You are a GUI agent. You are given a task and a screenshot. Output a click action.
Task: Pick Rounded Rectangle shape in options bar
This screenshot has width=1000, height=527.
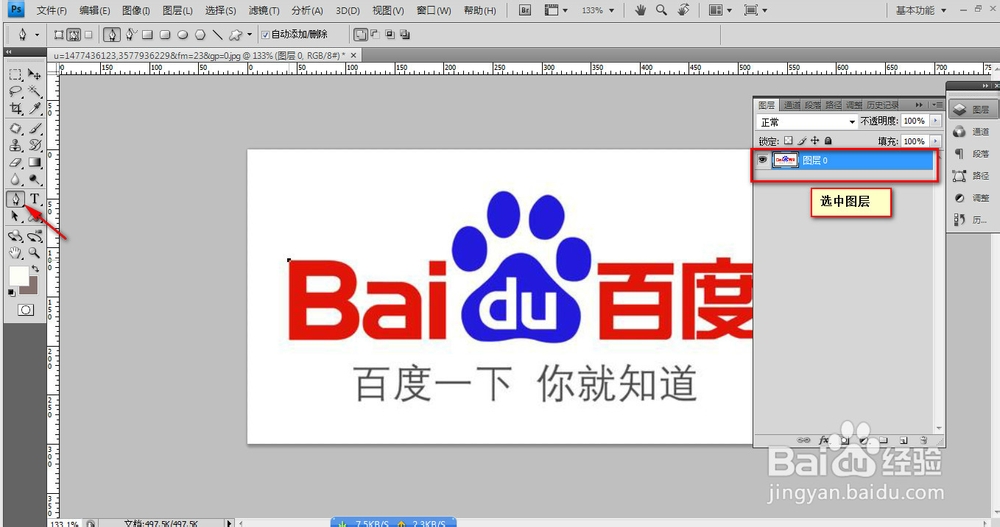pyautogui.click(x=165, y=34)
